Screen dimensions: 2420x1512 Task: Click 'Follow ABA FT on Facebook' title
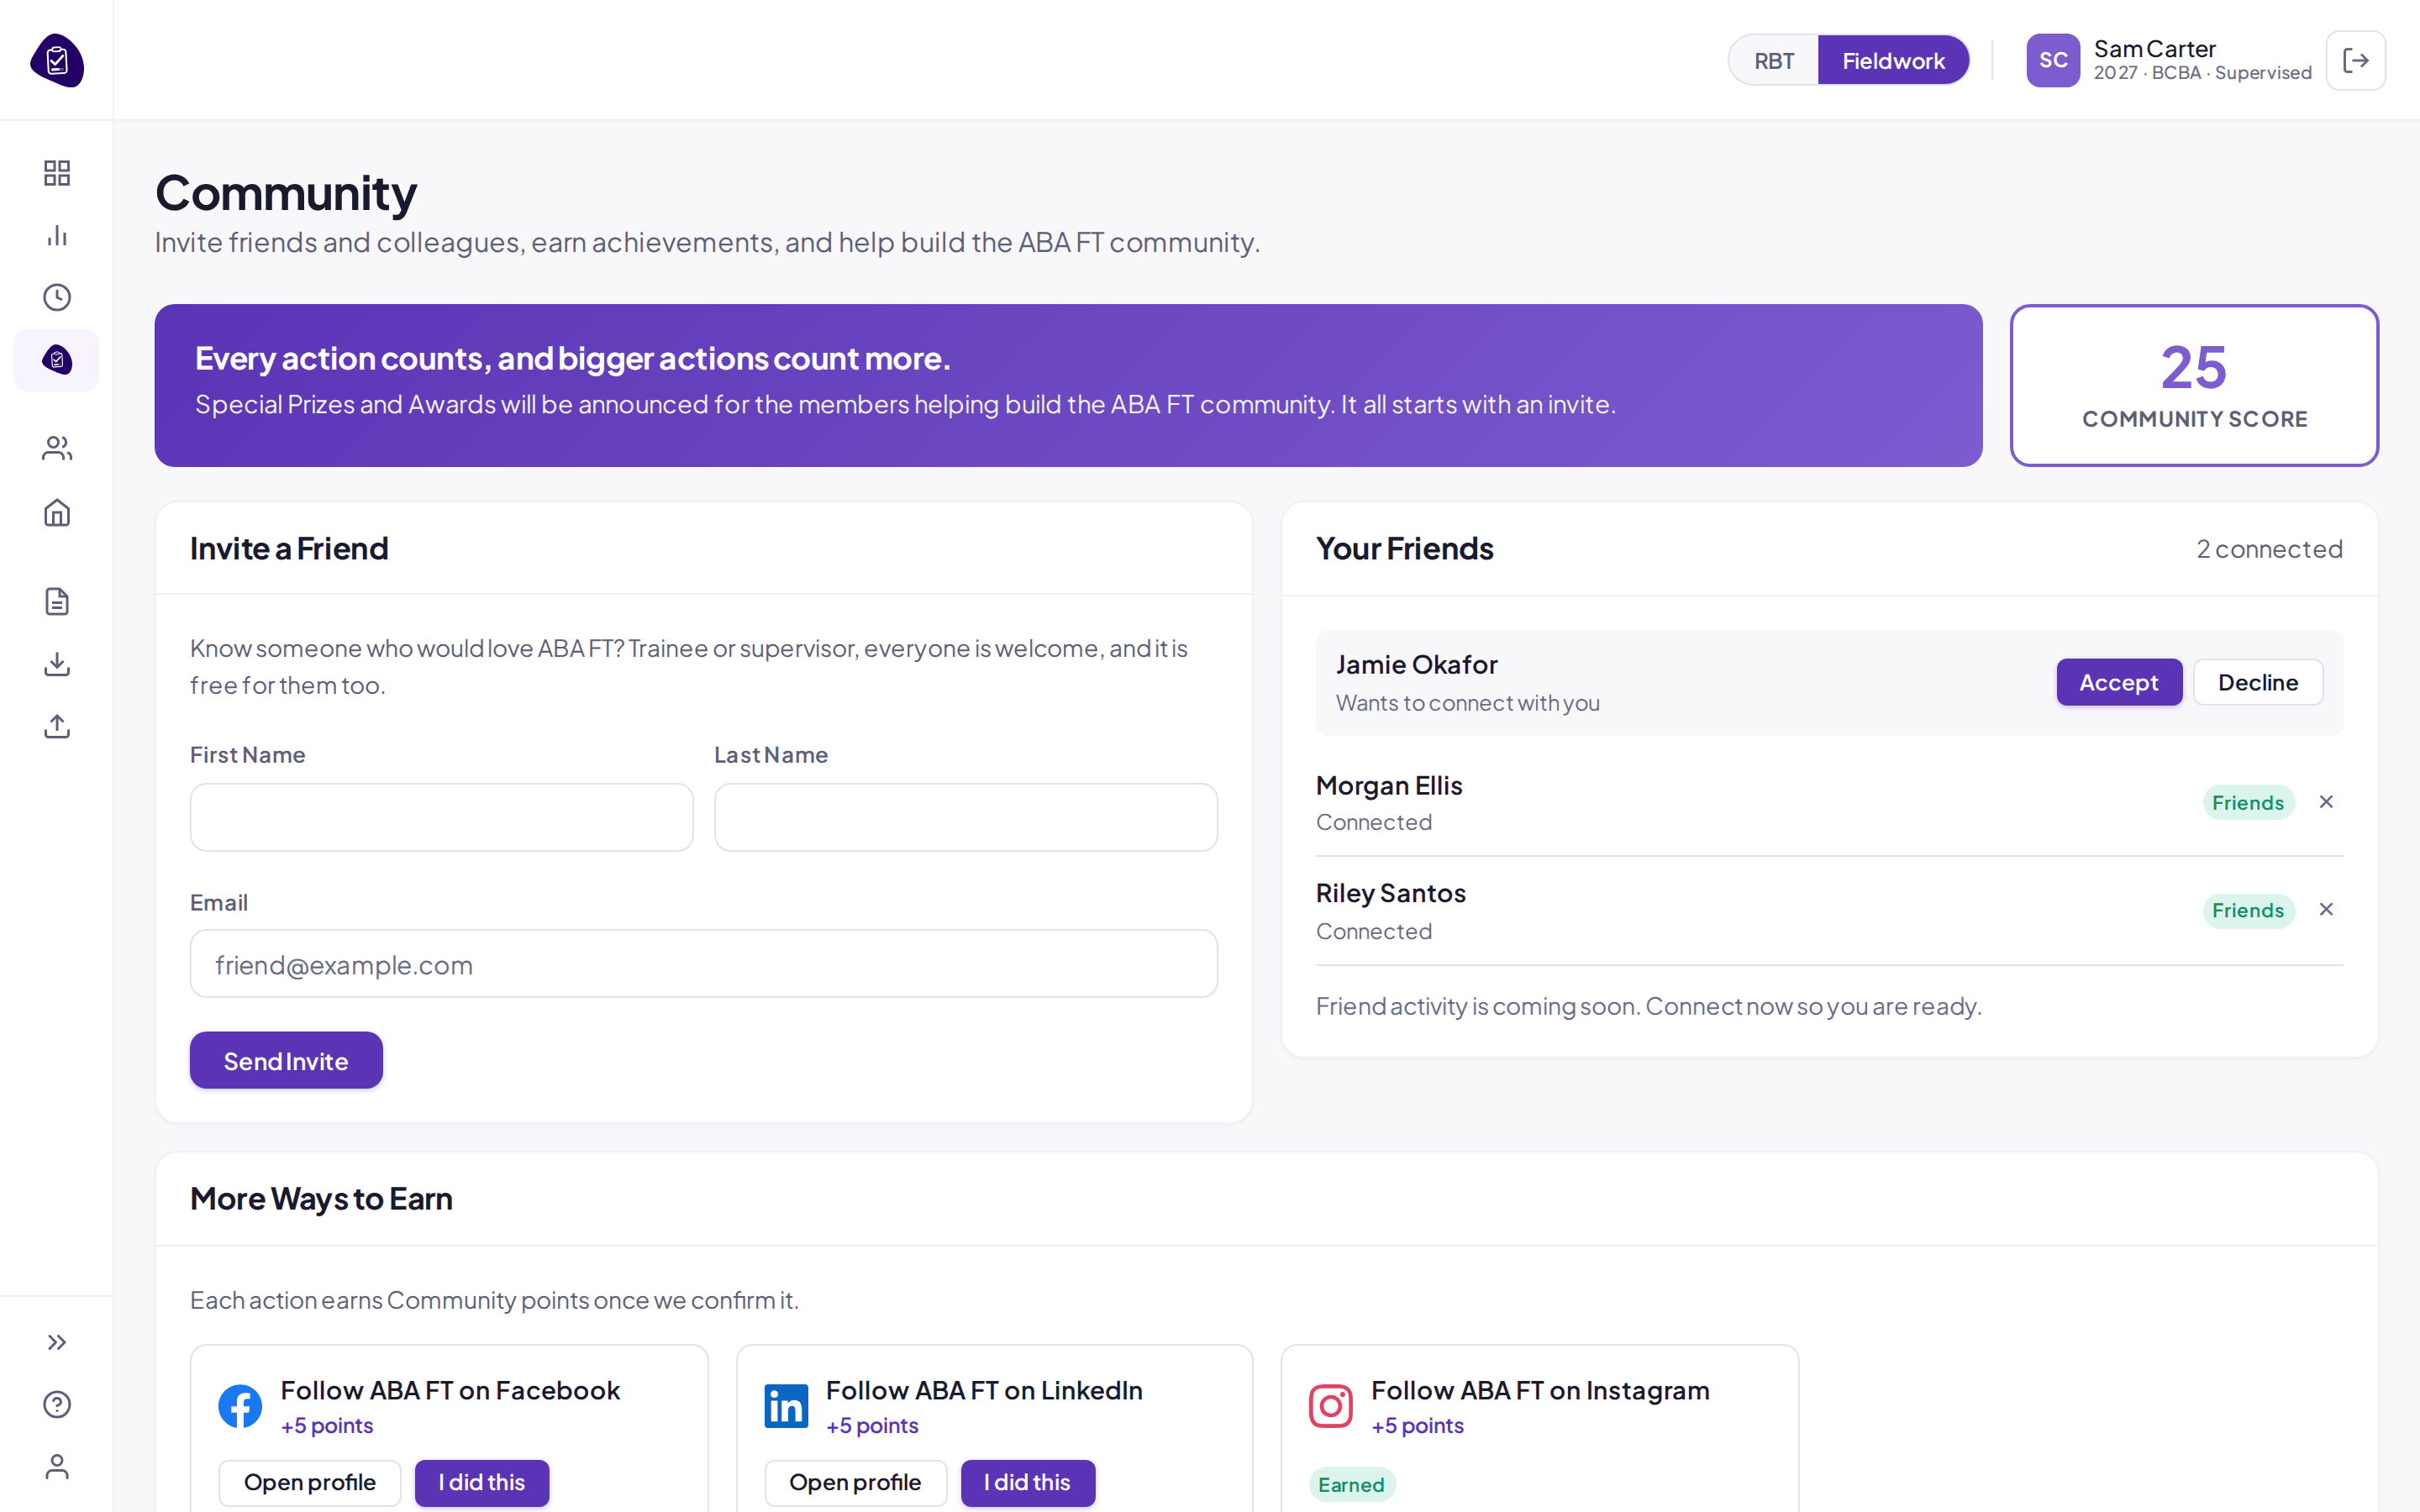point(450,1390)
